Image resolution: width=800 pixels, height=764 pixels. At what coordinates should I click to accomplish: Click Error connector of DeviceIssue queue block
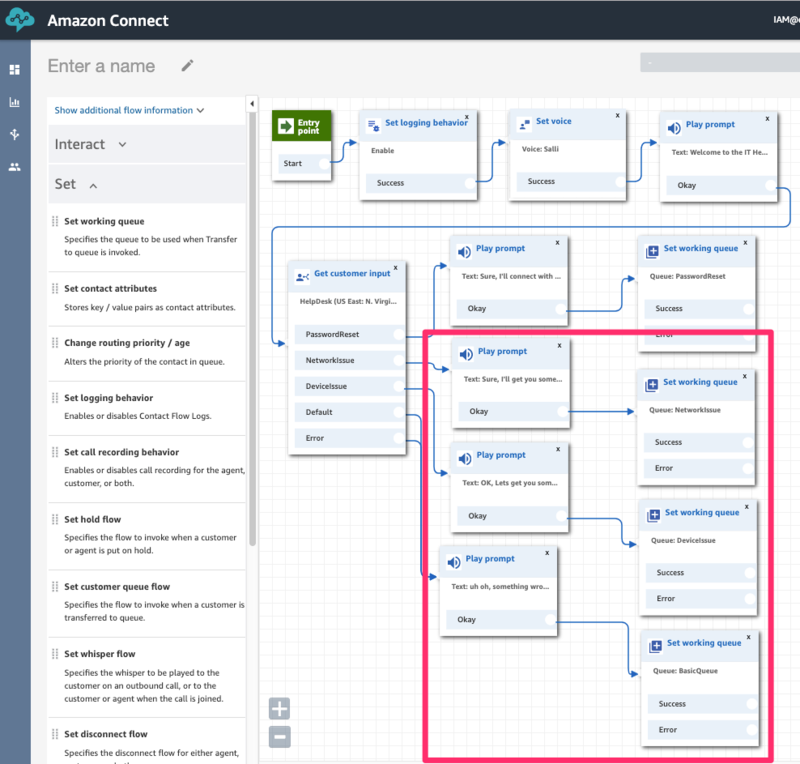click(x=750, y=598)
